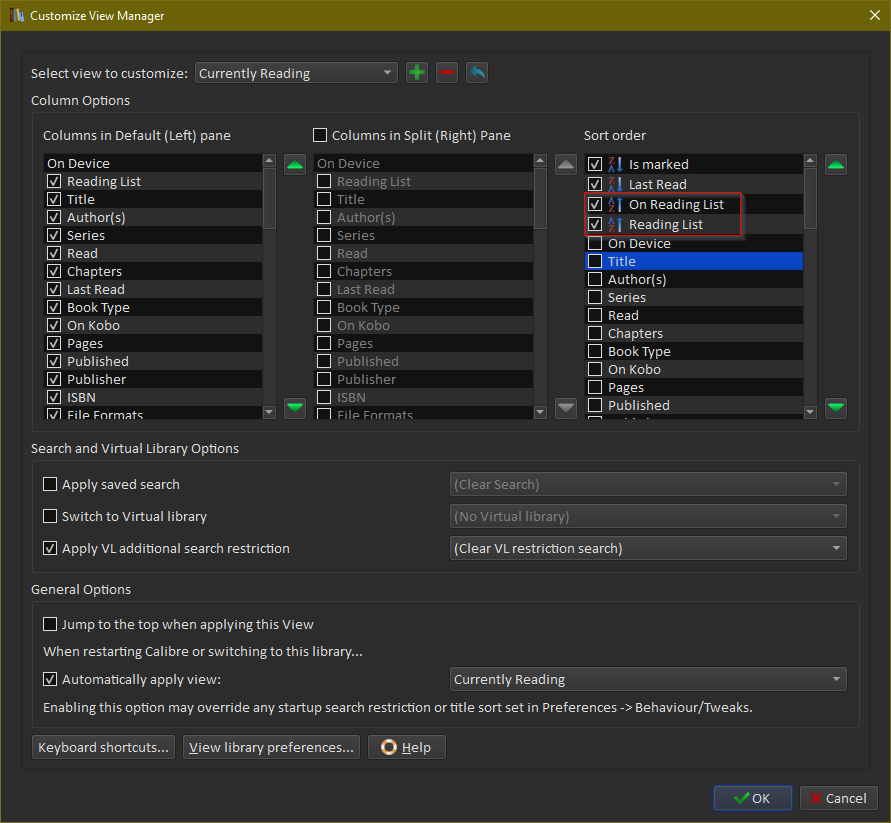
Task: Toggle sort direction icon for Reading List
Action: [615, 225]
